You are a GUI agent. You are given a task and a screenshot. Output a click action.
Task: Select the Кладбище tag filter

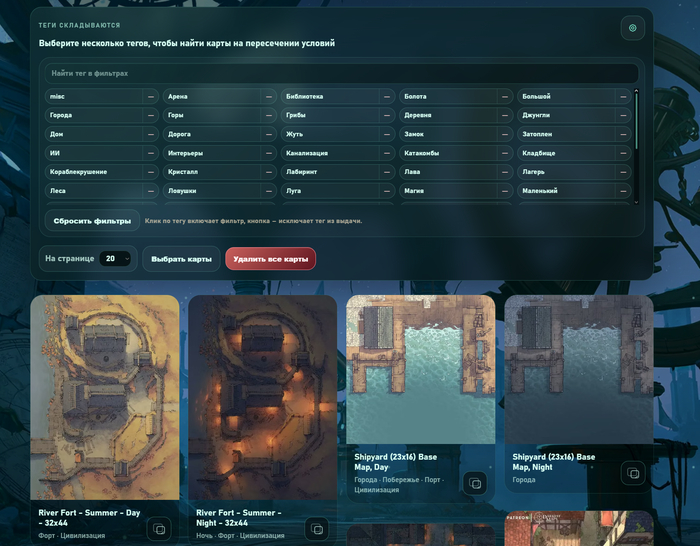[x=567, y=153]
